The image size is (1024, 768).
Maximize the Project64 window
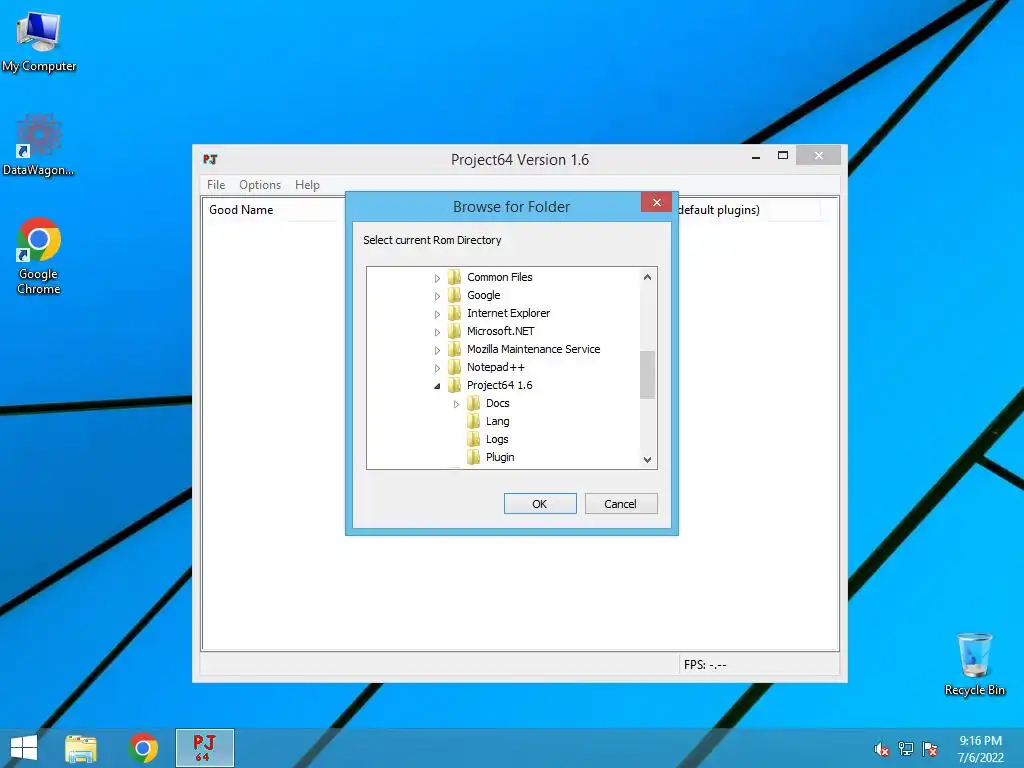coord(782,155)
